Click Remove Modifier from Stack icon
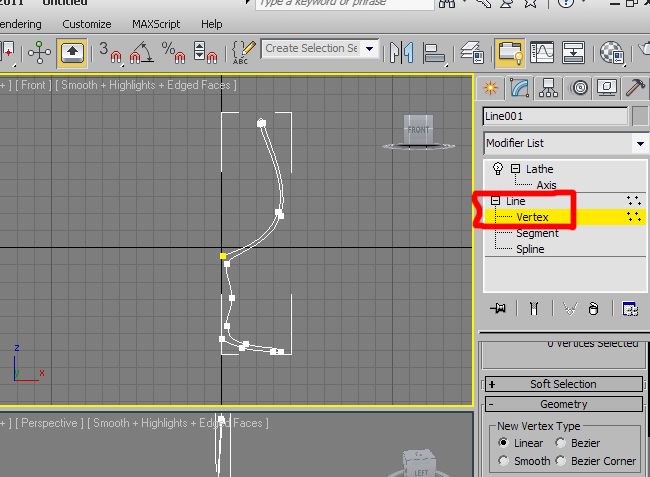 [x=593, y=308]
